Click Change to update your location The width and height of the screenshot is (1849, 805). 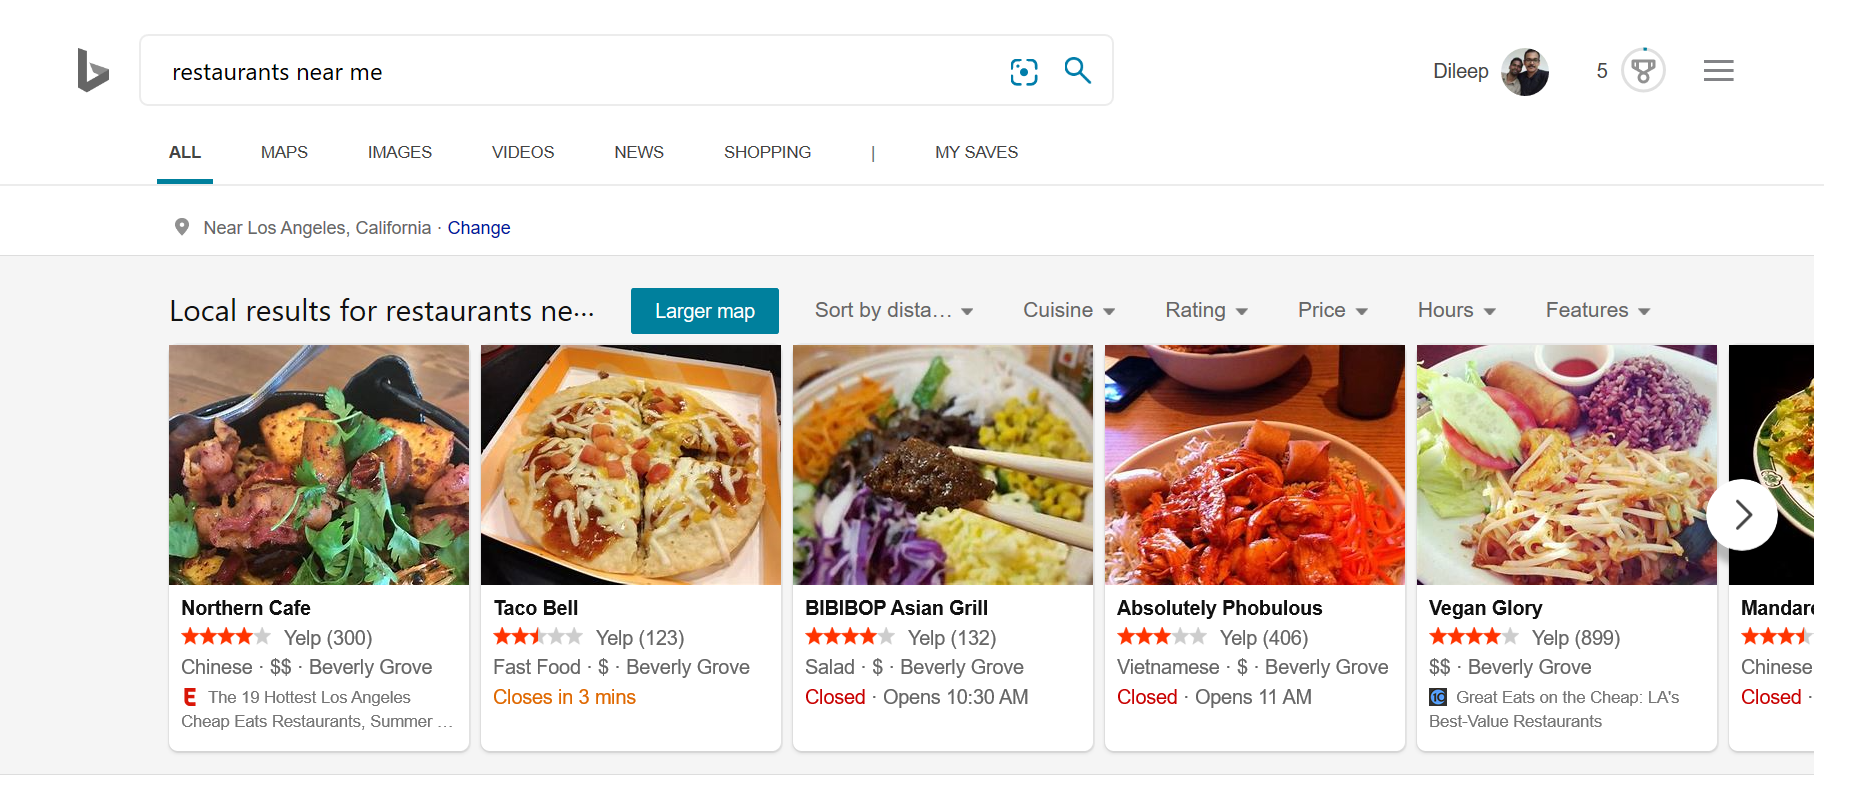pos(478,227)
